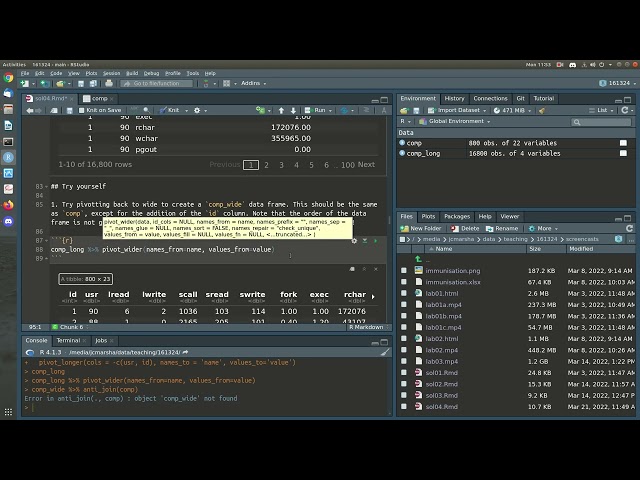This screenshot has height=480, width=640.
Task: Click the Rename button in Files pane
Action: coord(502,228)
